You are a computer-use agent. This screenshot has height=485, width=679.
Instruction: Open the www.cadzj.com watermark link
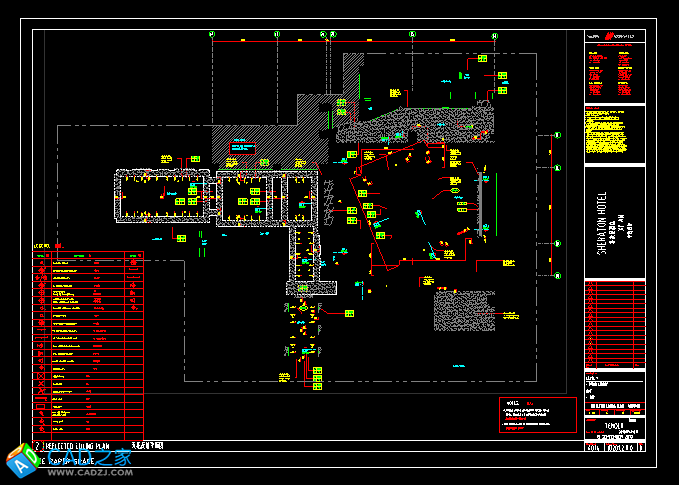click(x=92, y=472)
